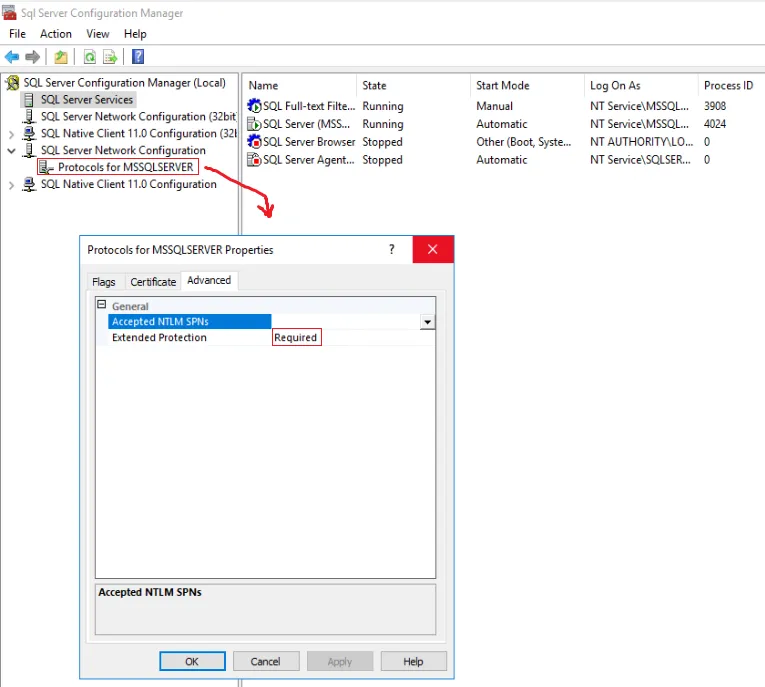Click the blue Help toolbar icon
Screen dimensions: 765x687
tap(138, 57)
